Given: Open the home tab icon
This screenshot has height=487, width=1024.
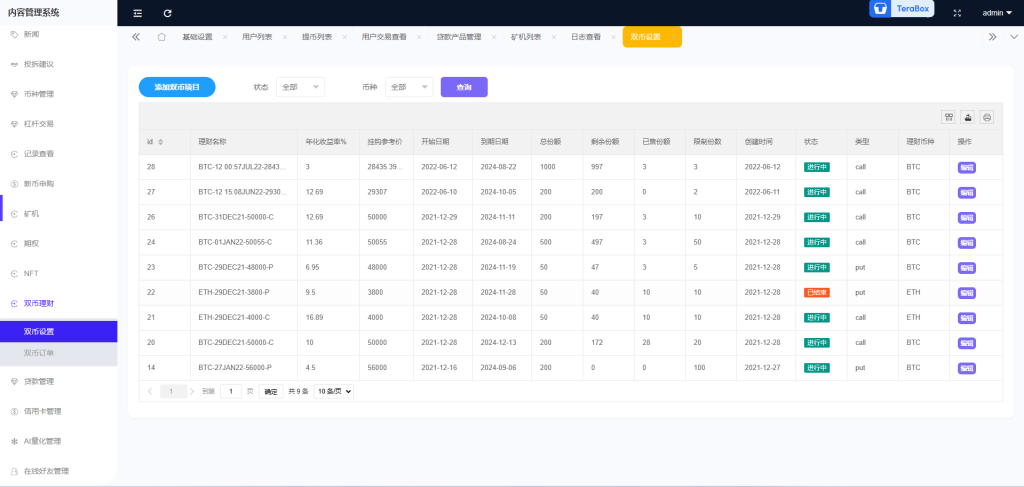Looking at the screenshot, I should pos(161,37).
